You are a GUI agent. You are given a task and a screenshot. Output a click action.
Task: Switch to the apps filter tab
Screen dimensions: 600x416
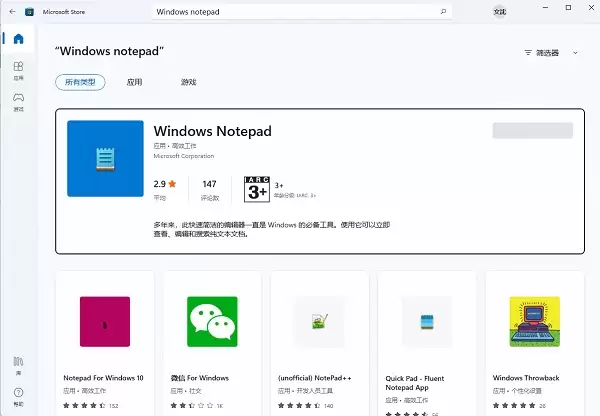tap(134, 82)
